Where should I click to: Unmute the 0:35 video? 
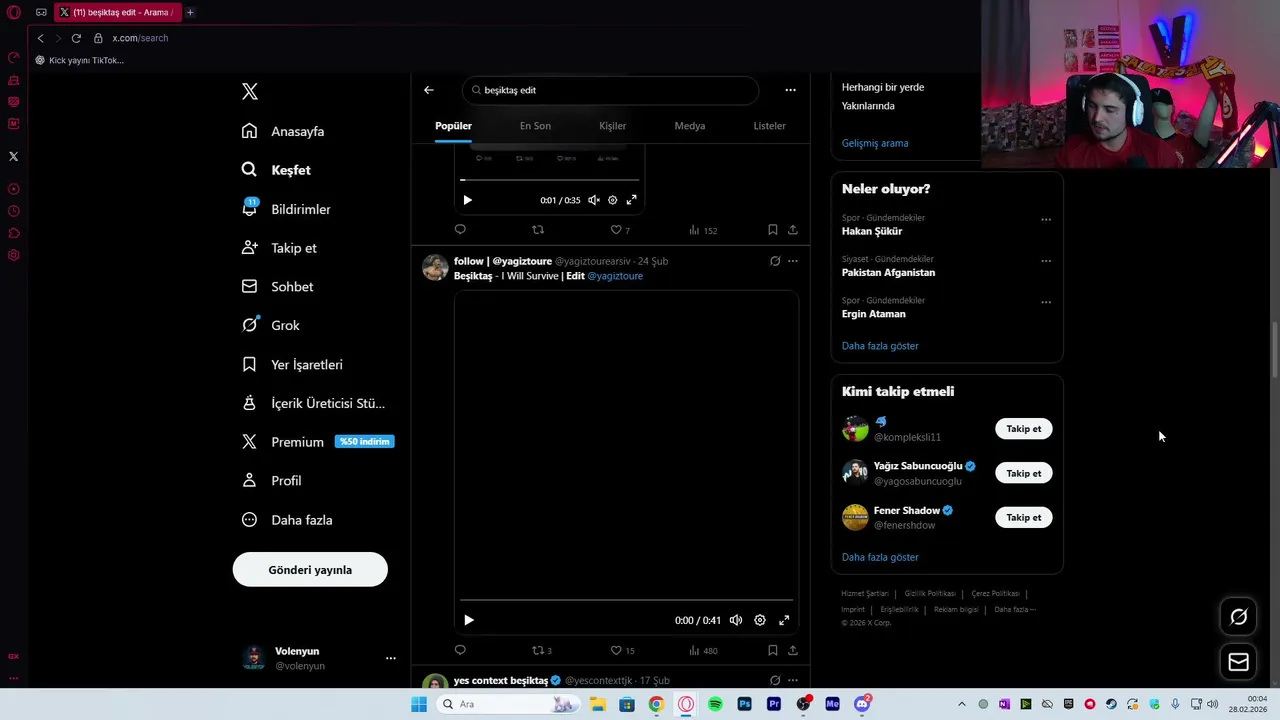(x=594, y=200)
